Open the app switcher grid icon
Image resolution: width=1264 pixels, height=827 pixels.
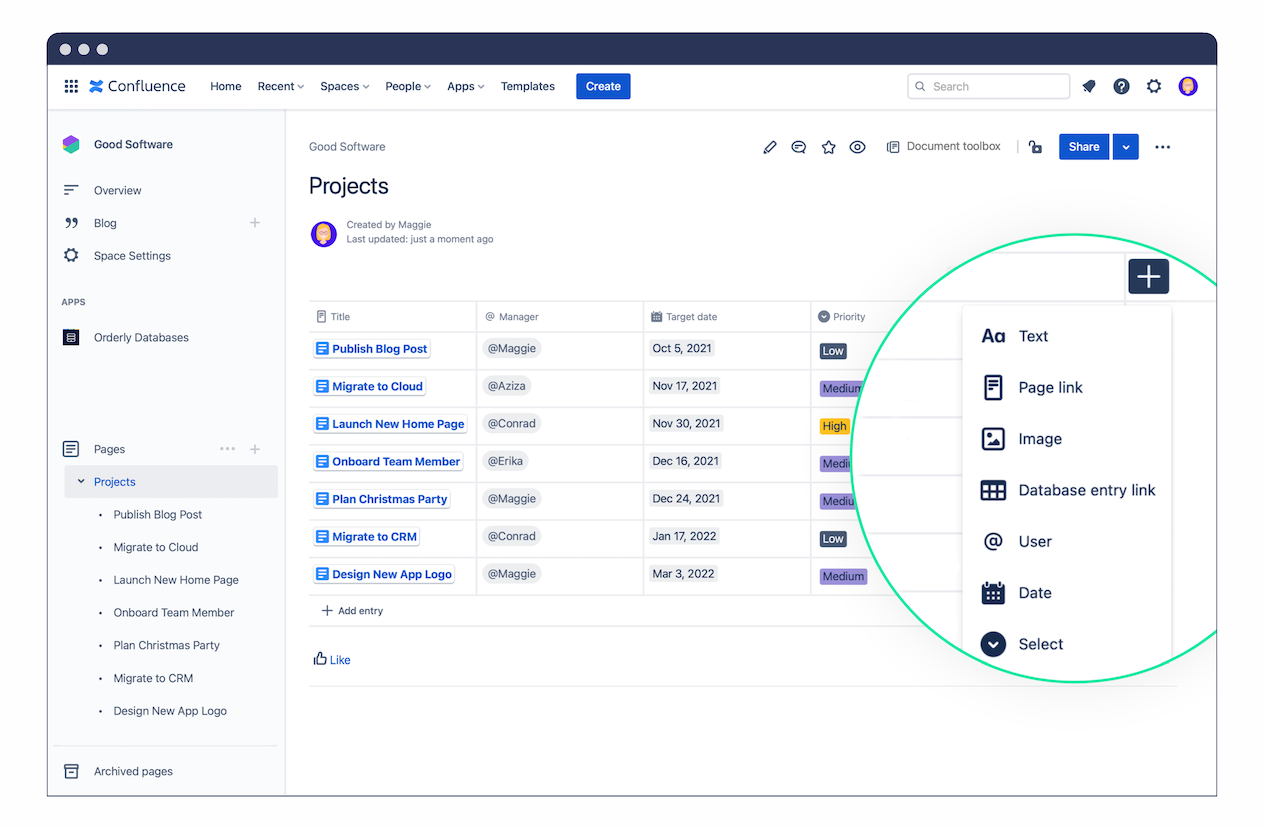71,86
